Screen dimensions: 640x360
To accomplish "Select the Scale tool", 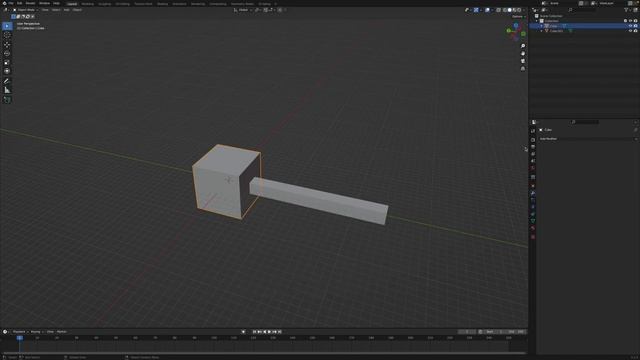I will [7, 62].
